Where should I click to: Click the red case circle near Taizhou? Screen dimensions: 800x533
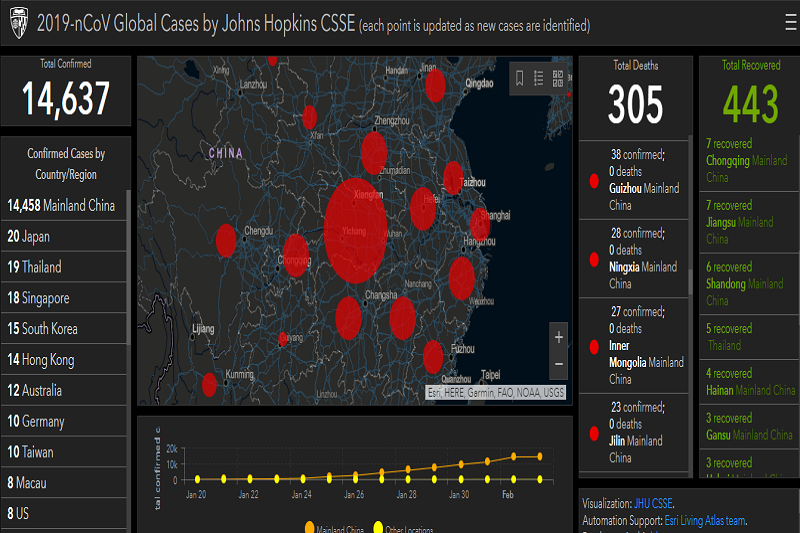click(x=453, y=178)
